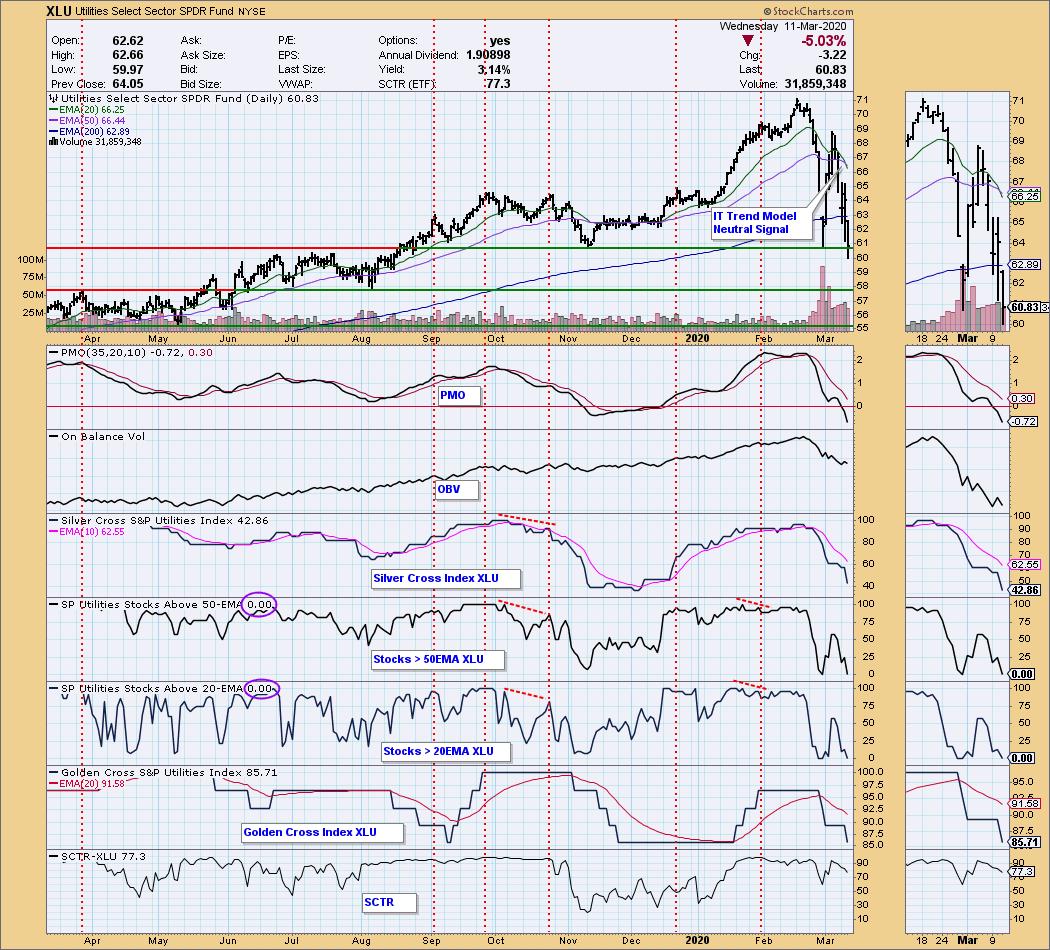
Task: Click the red down-triangle change indicator
Action: pyautogui.click(x=747, y=41)
